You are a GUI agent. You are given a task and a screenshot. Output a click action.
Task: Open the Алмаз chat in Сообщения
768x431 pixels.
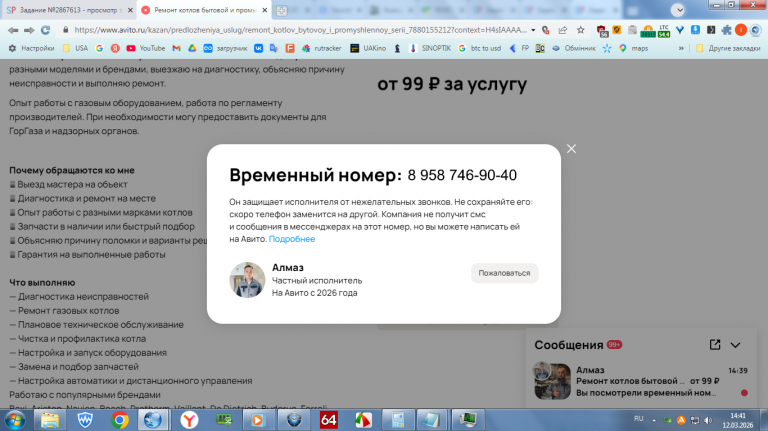click(x=641, y=381)
